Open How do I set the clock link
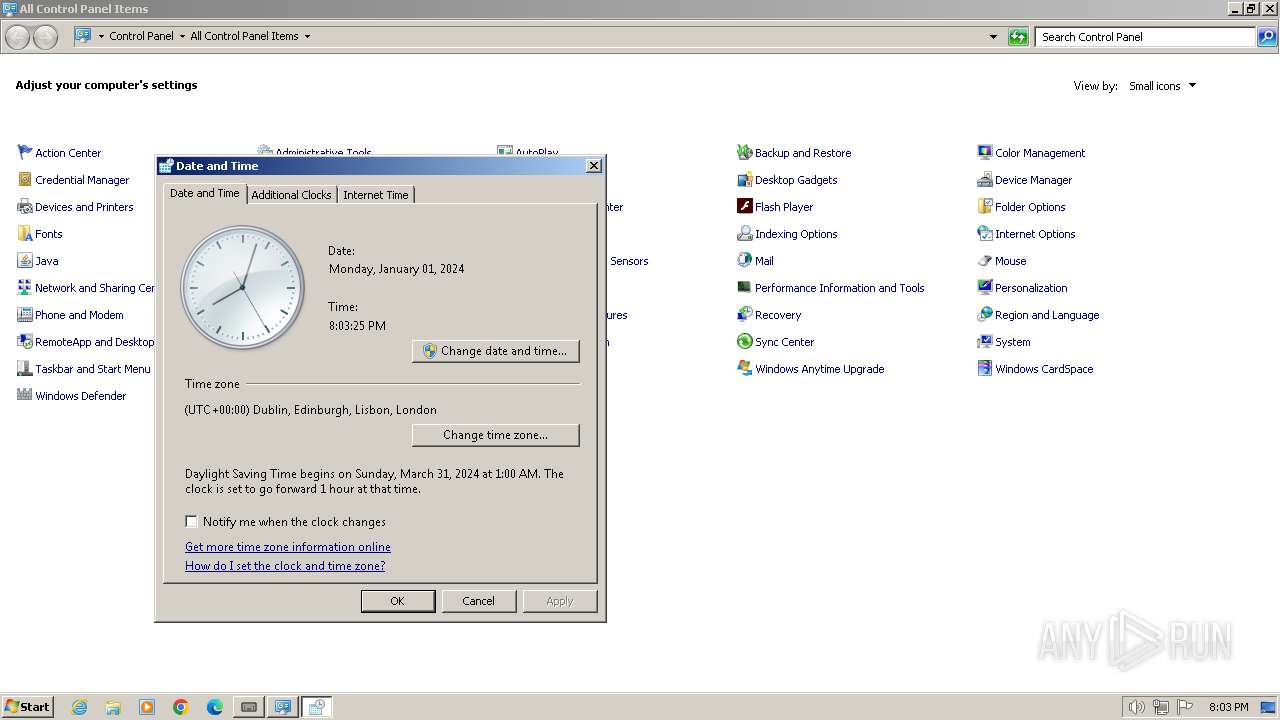Image resolution: width=1280 pixels, height=720 pixels. 285,566
